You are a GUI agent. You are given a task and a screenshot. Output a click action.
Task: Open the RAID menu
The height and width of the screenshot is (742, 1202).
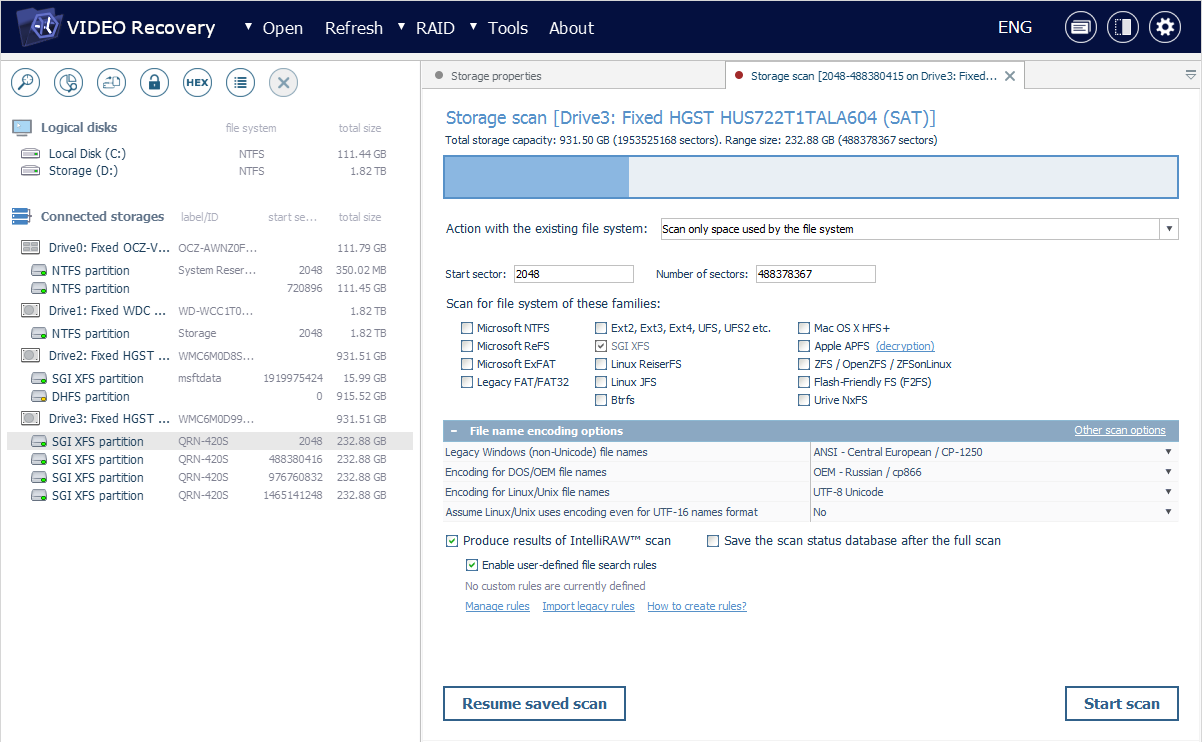pos(428,28)
